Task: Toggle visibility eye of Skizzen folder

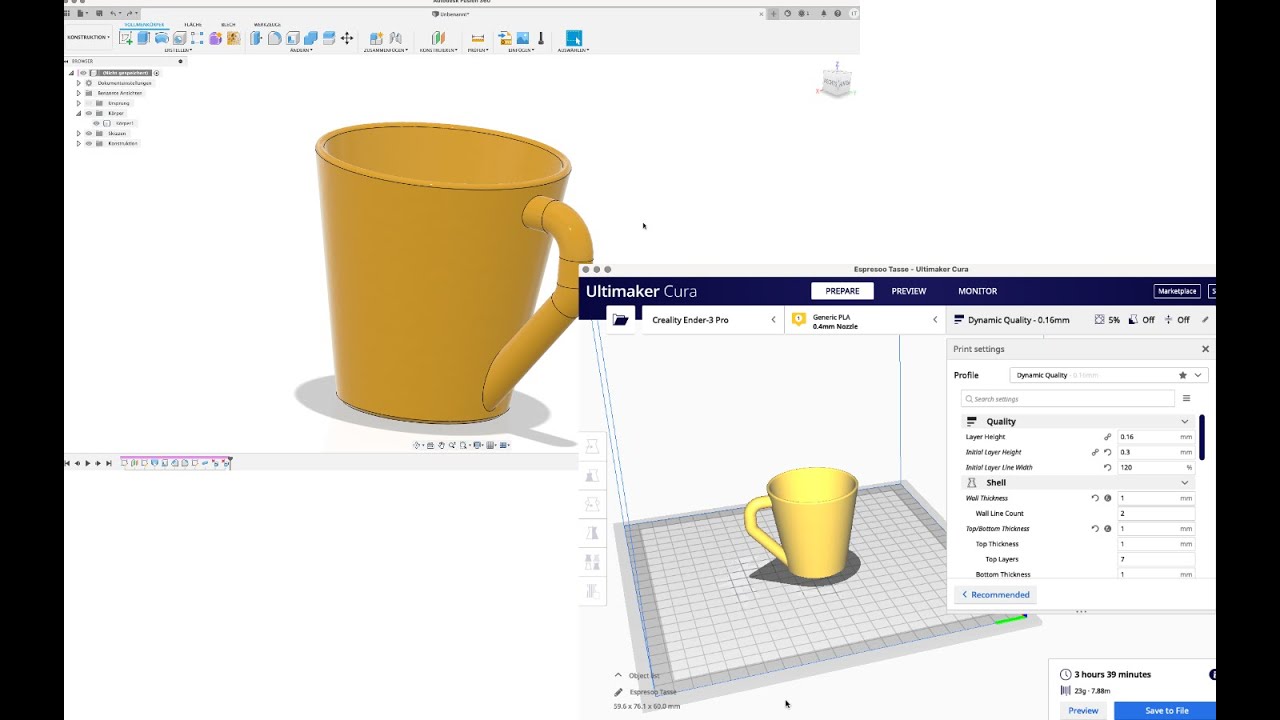Action: pyautogui.click(x=89, y=133)
